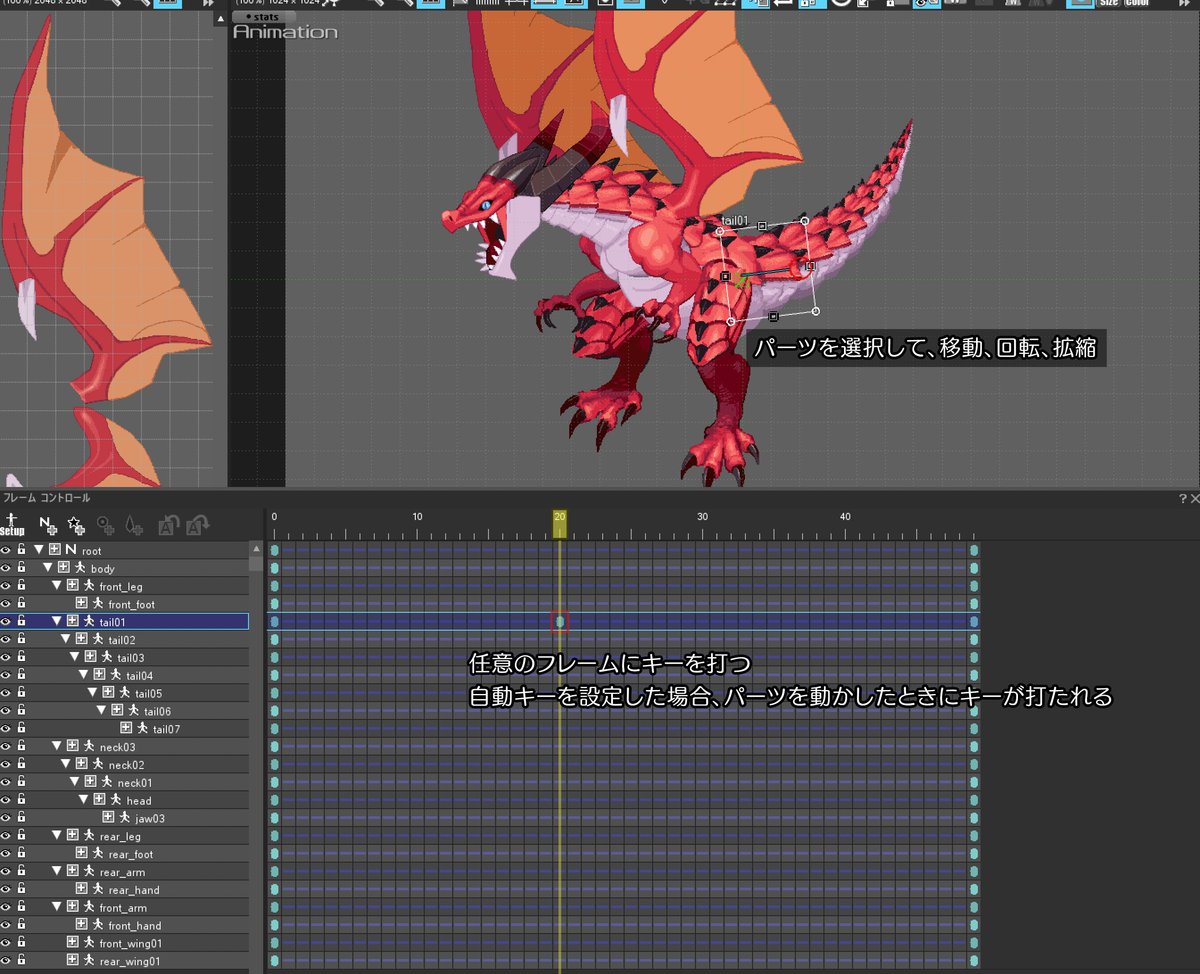Lock the rear_foot part
Image resolution: width=1200 pixels, height=974 pixels.
point(21,854)
